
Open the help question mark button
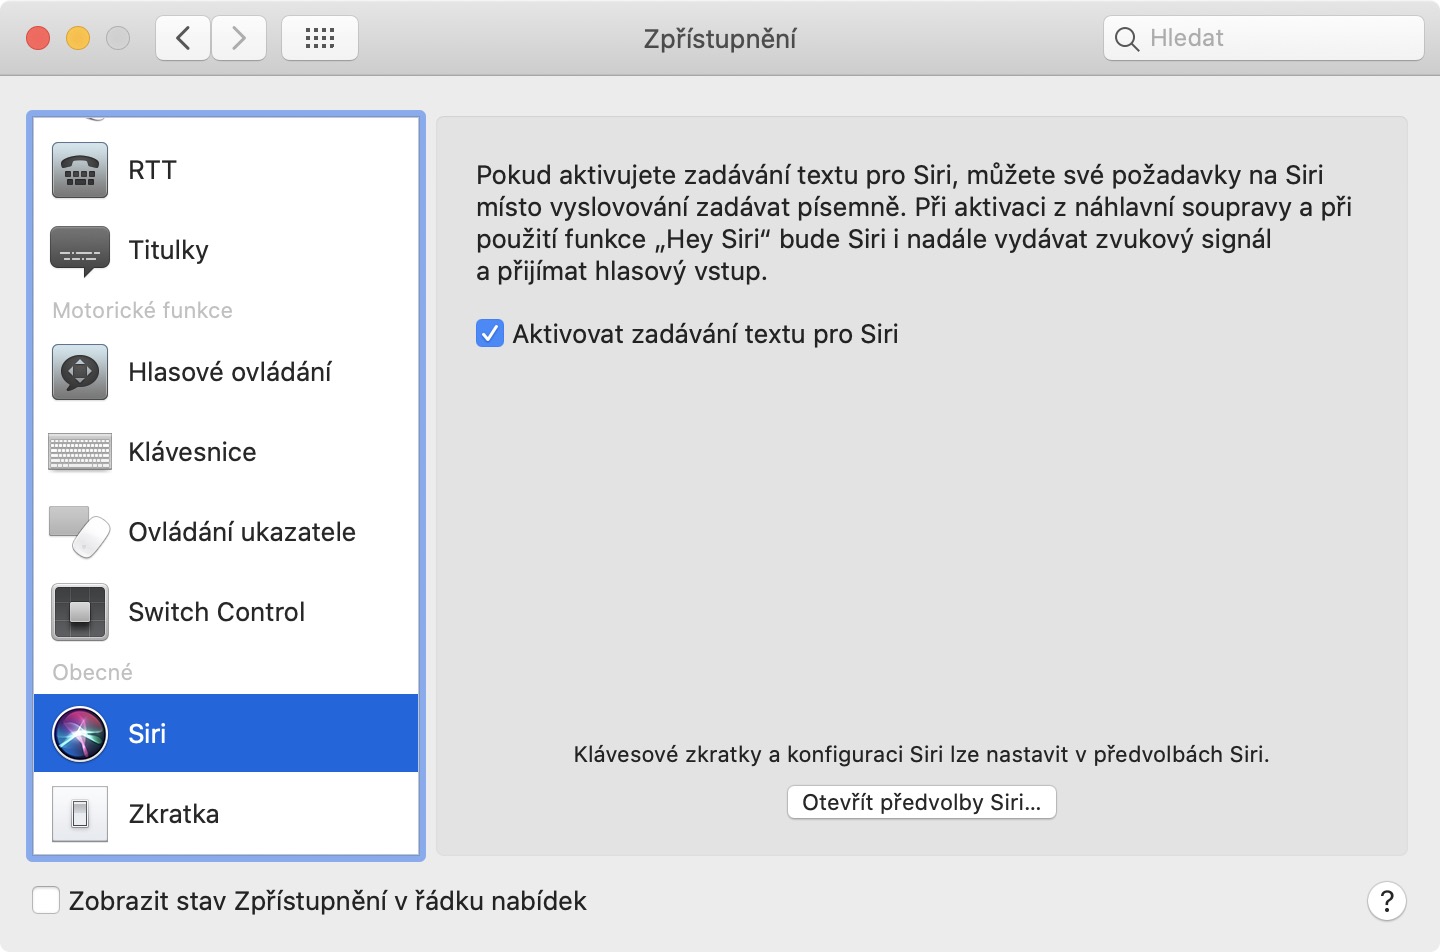[x=1386, y=901]
